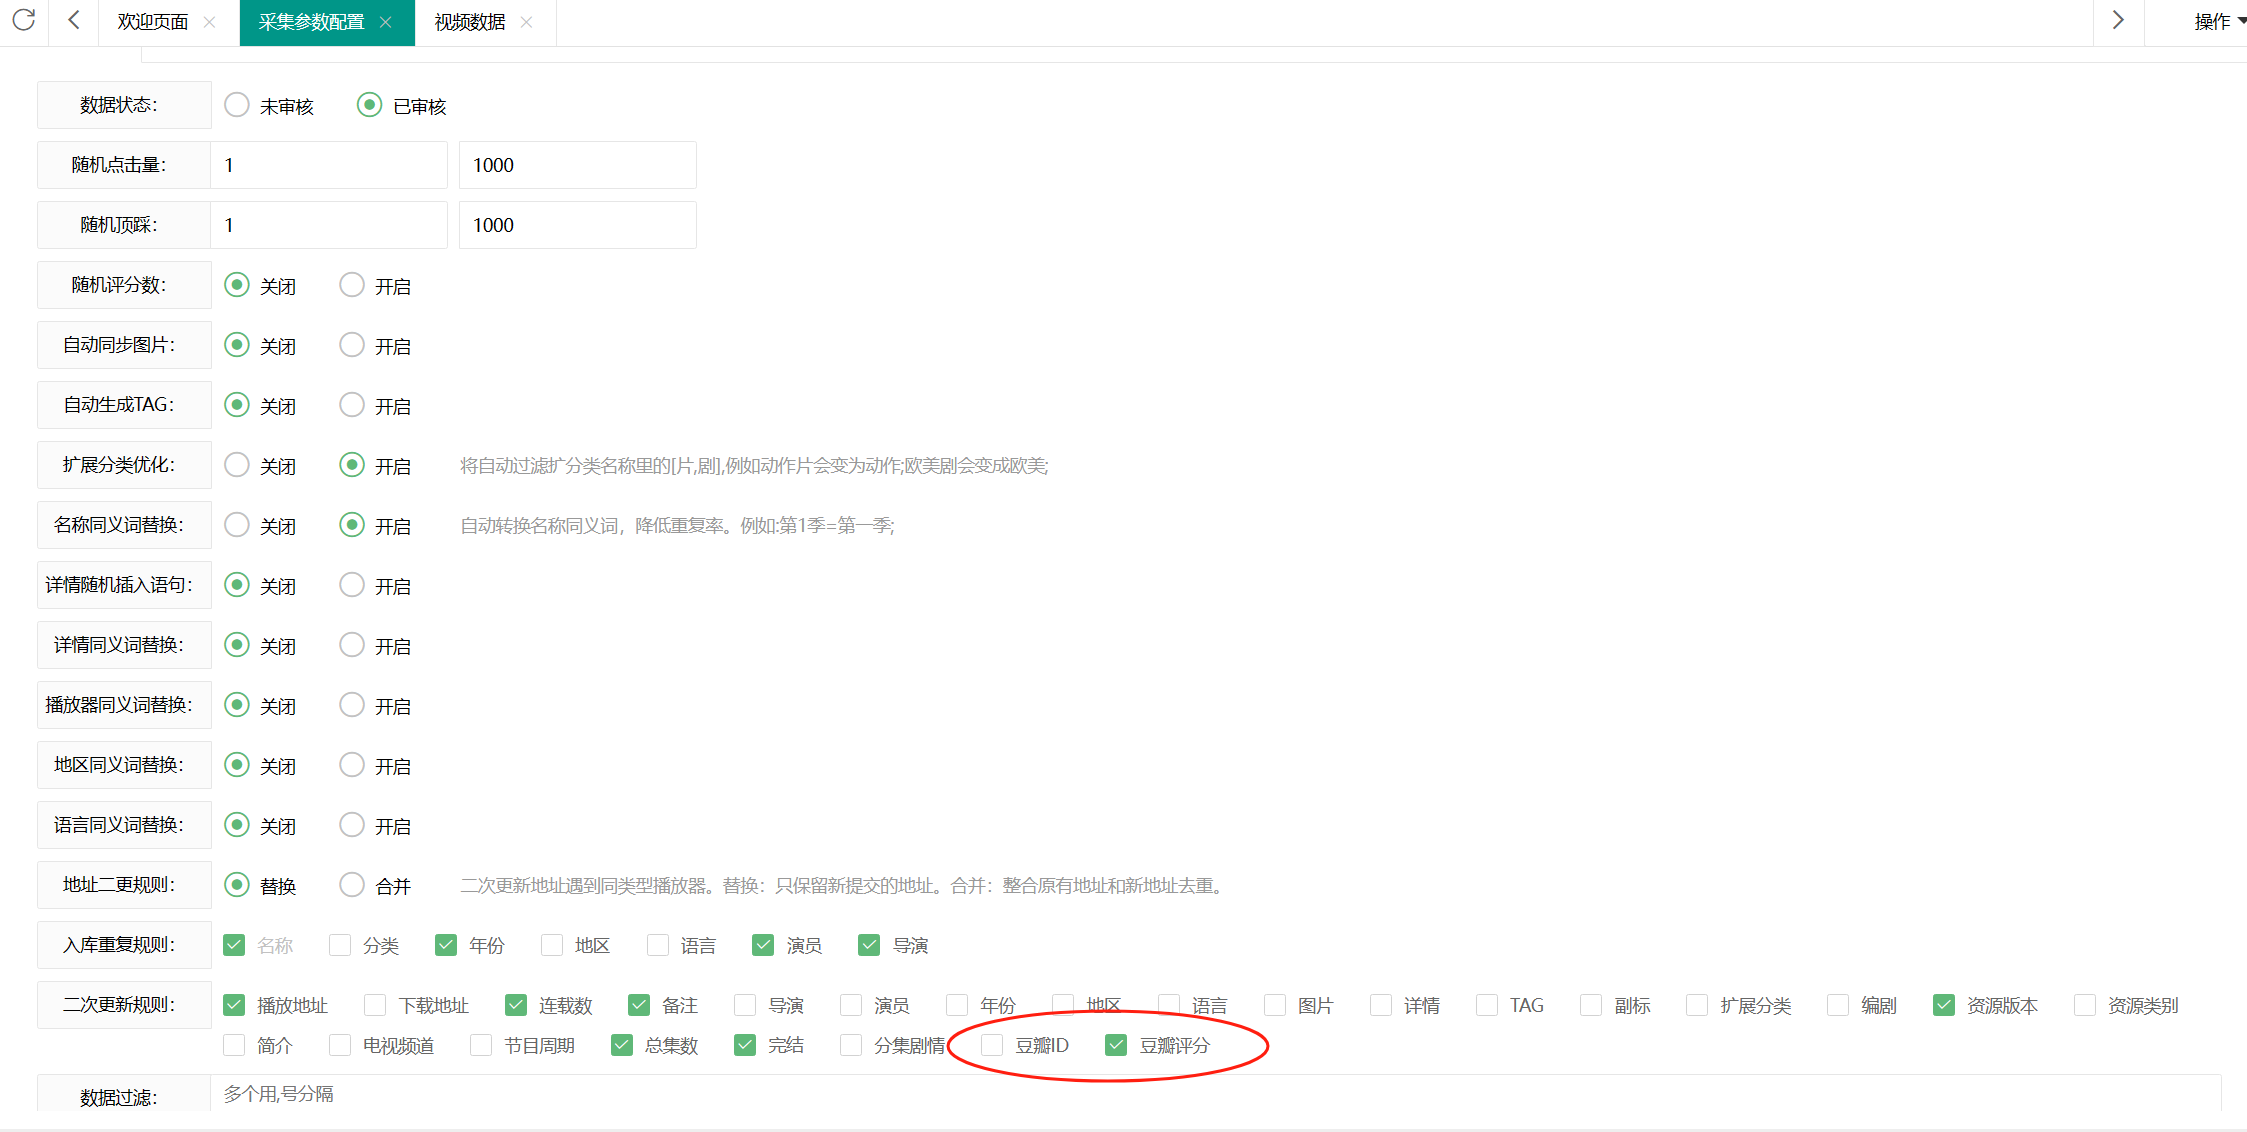The image size is (2247, 1132).
Task: Switch to the 视频数据 tab
Action: pyautogui.click(x=469, y=22)
